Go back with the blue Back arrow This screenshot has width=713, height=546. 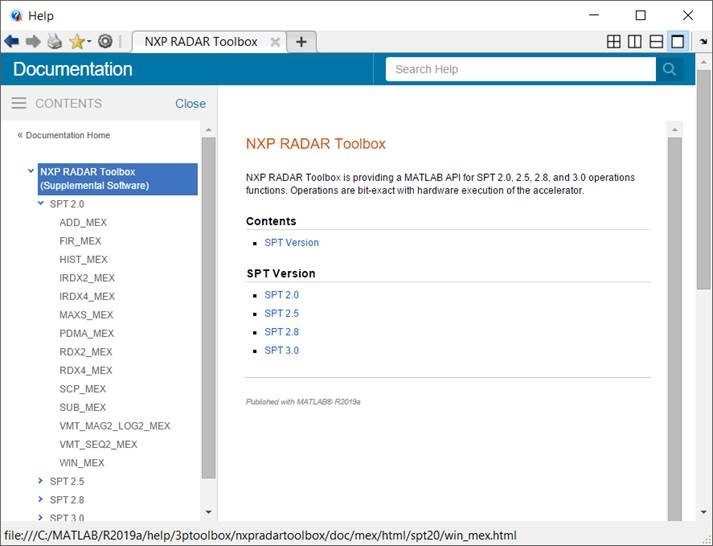11,42
